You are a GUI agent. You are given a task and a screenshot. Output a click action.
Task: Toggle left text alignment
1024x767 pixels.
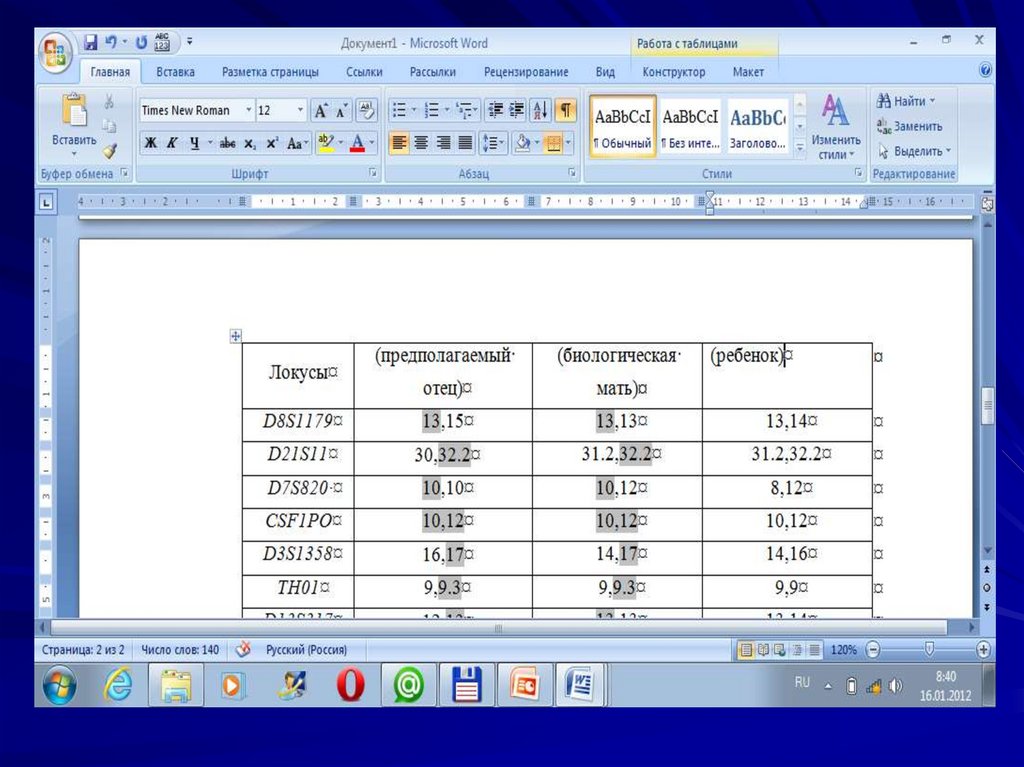[x=399, y=142]
